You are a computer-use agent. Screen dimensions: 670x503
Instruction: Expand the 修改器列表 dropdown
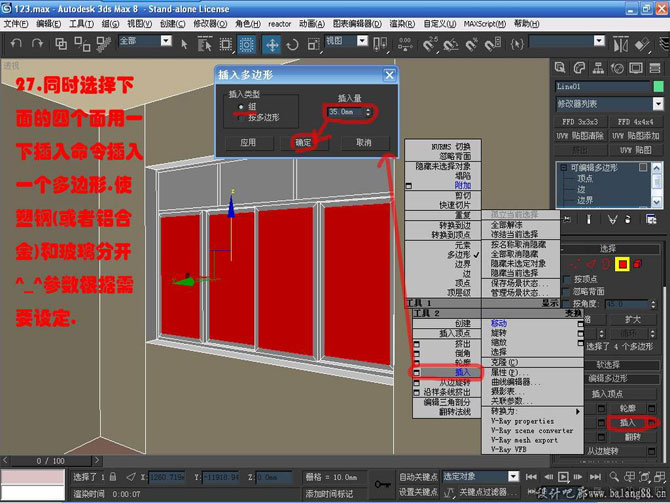[658, 103]
